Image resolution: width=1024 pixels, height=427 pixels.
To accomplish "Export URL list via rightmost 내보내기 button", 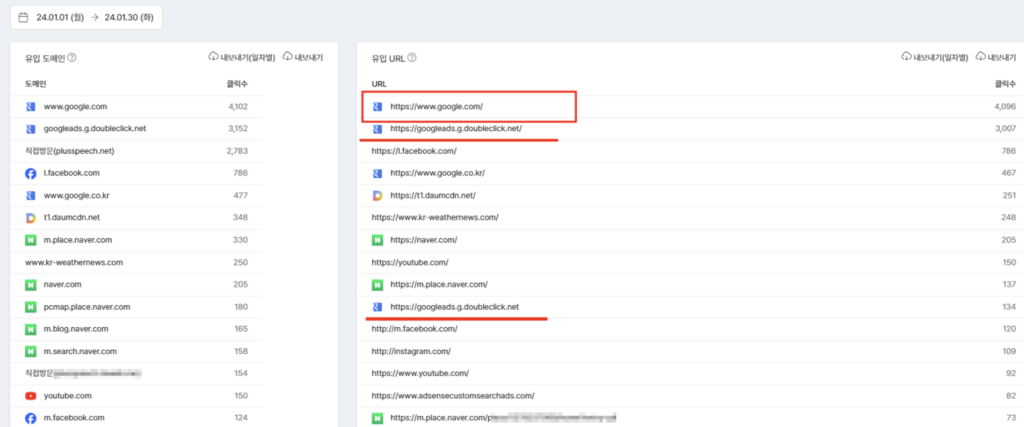I will [x=997, y=57].
